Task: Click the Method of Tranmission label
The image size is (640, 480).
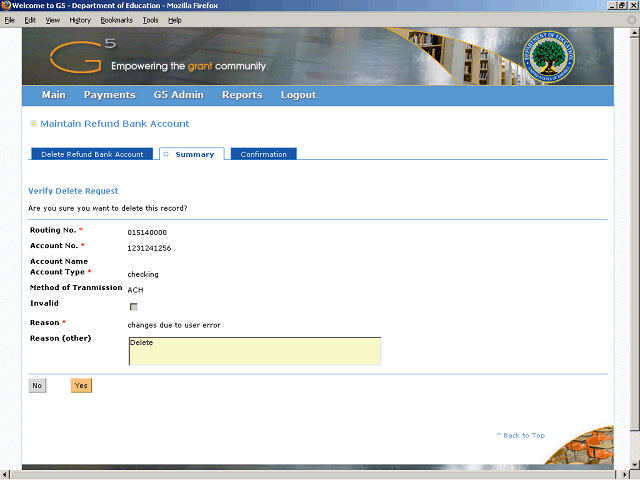Action: pos(76,287)
